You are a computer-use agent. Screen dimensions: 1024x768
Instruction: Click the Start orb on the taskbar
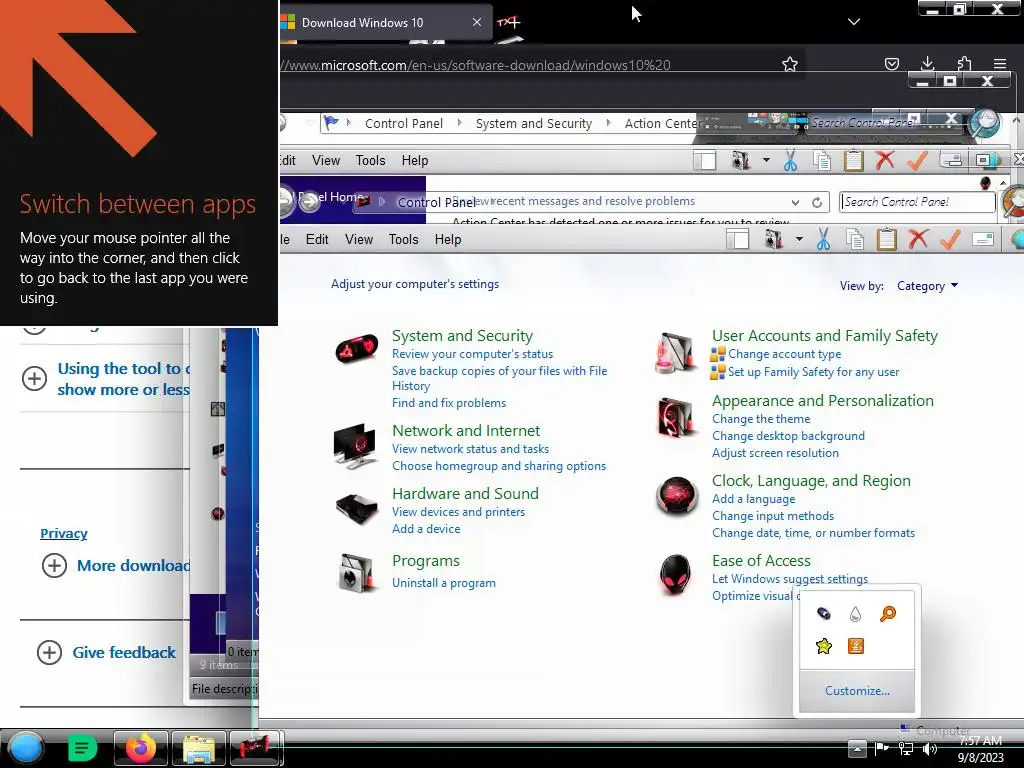coord(25,748)
